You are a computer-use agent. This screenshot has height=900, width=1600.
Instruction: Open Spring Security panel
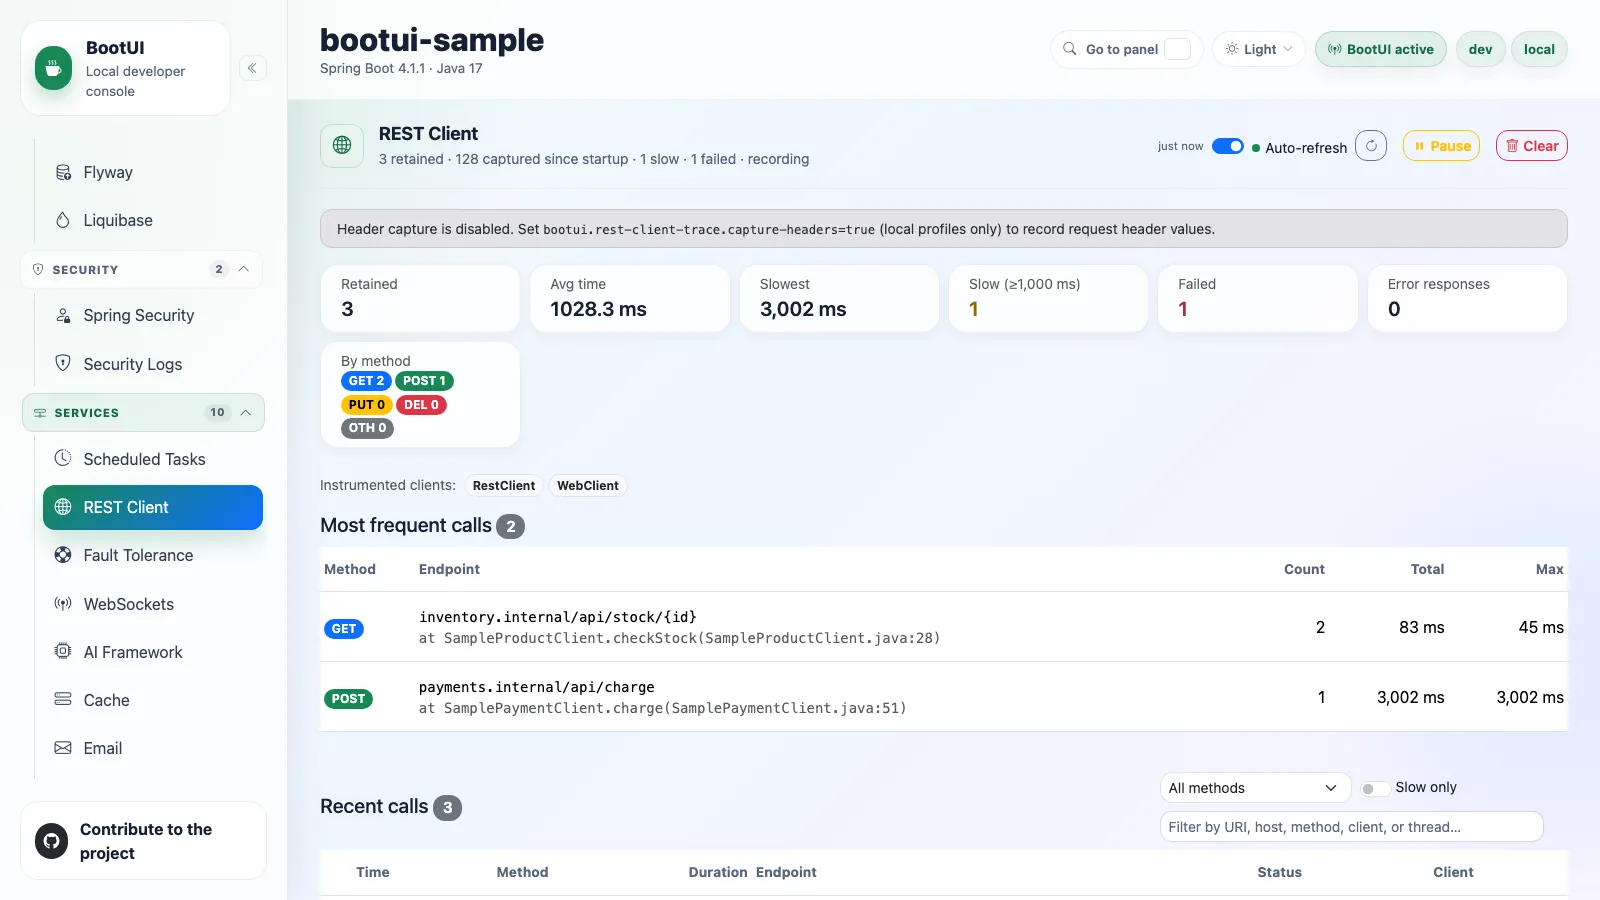point(153,315)
